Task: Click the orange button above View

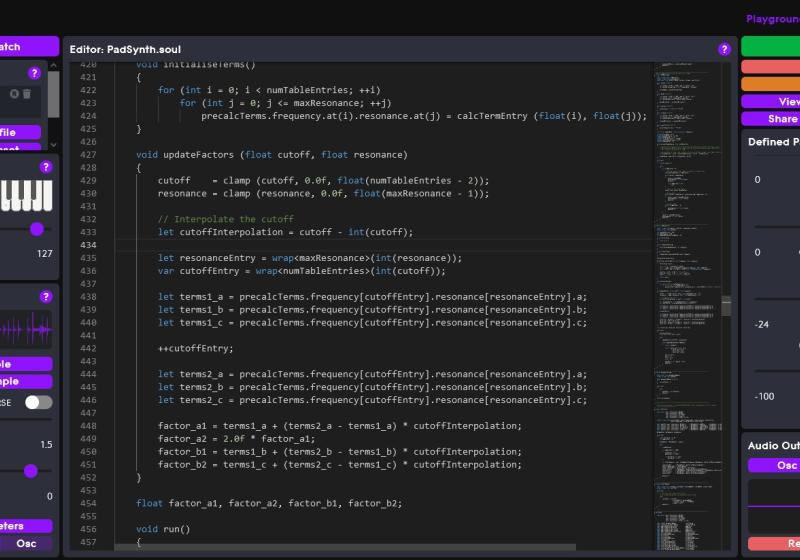Action: pyautogui.click(x=770, y=84)
